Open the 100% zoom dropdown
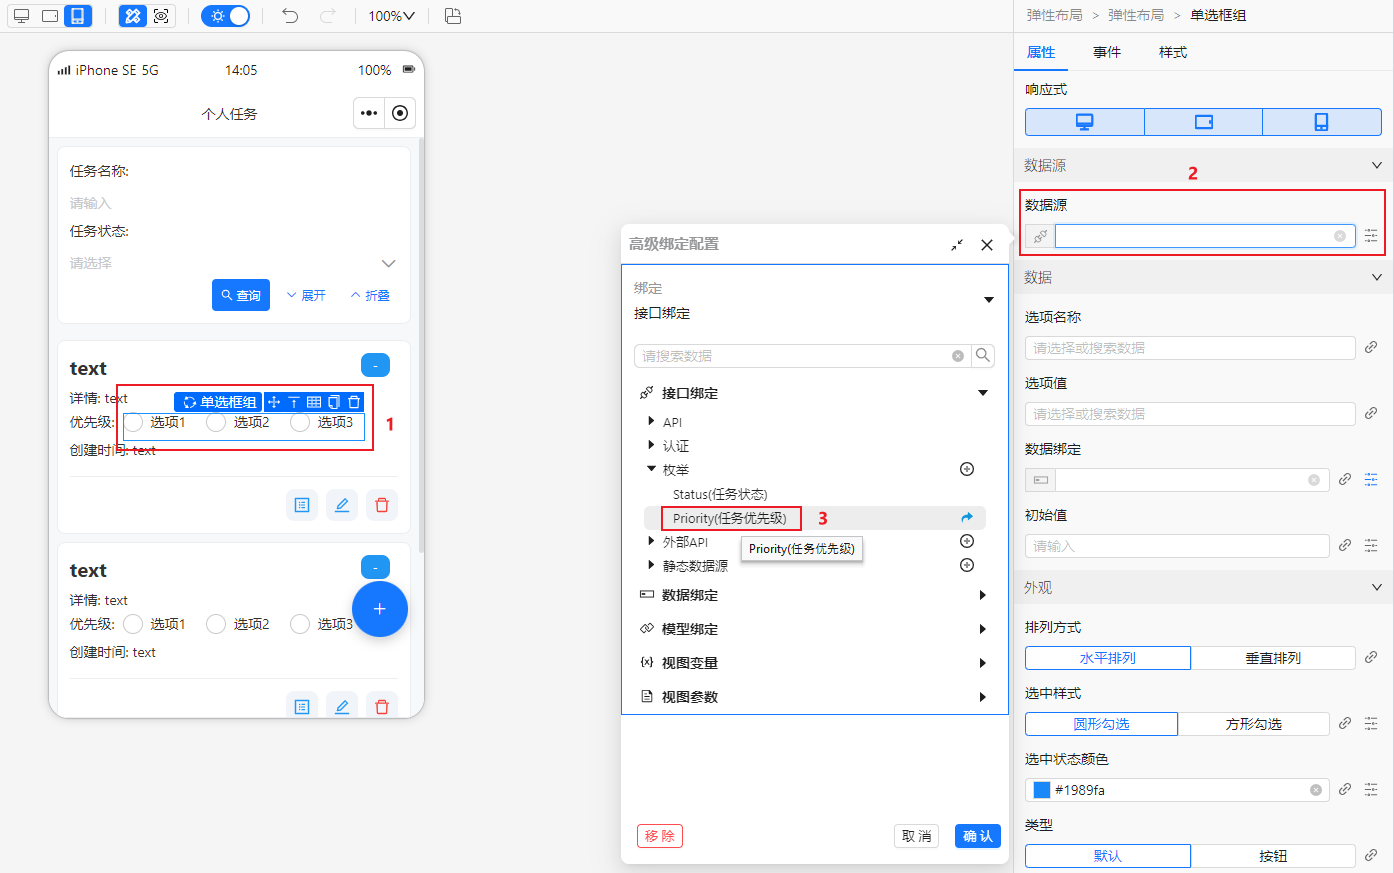 click(390, 15)
